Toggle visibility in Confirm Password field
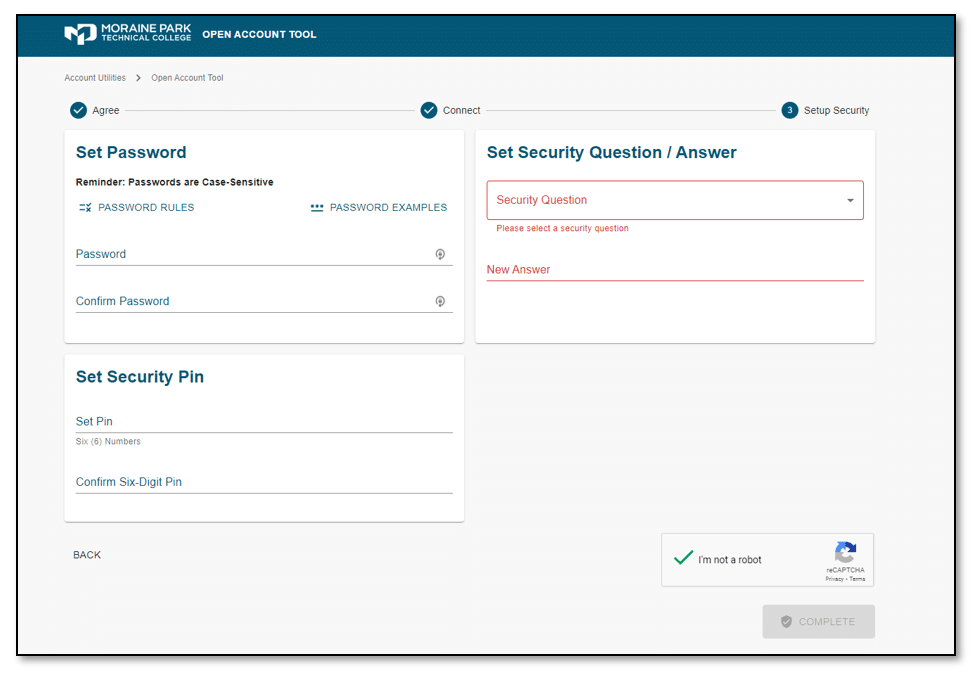This screenshot has height=677, width=979. (x=440, y=301)
